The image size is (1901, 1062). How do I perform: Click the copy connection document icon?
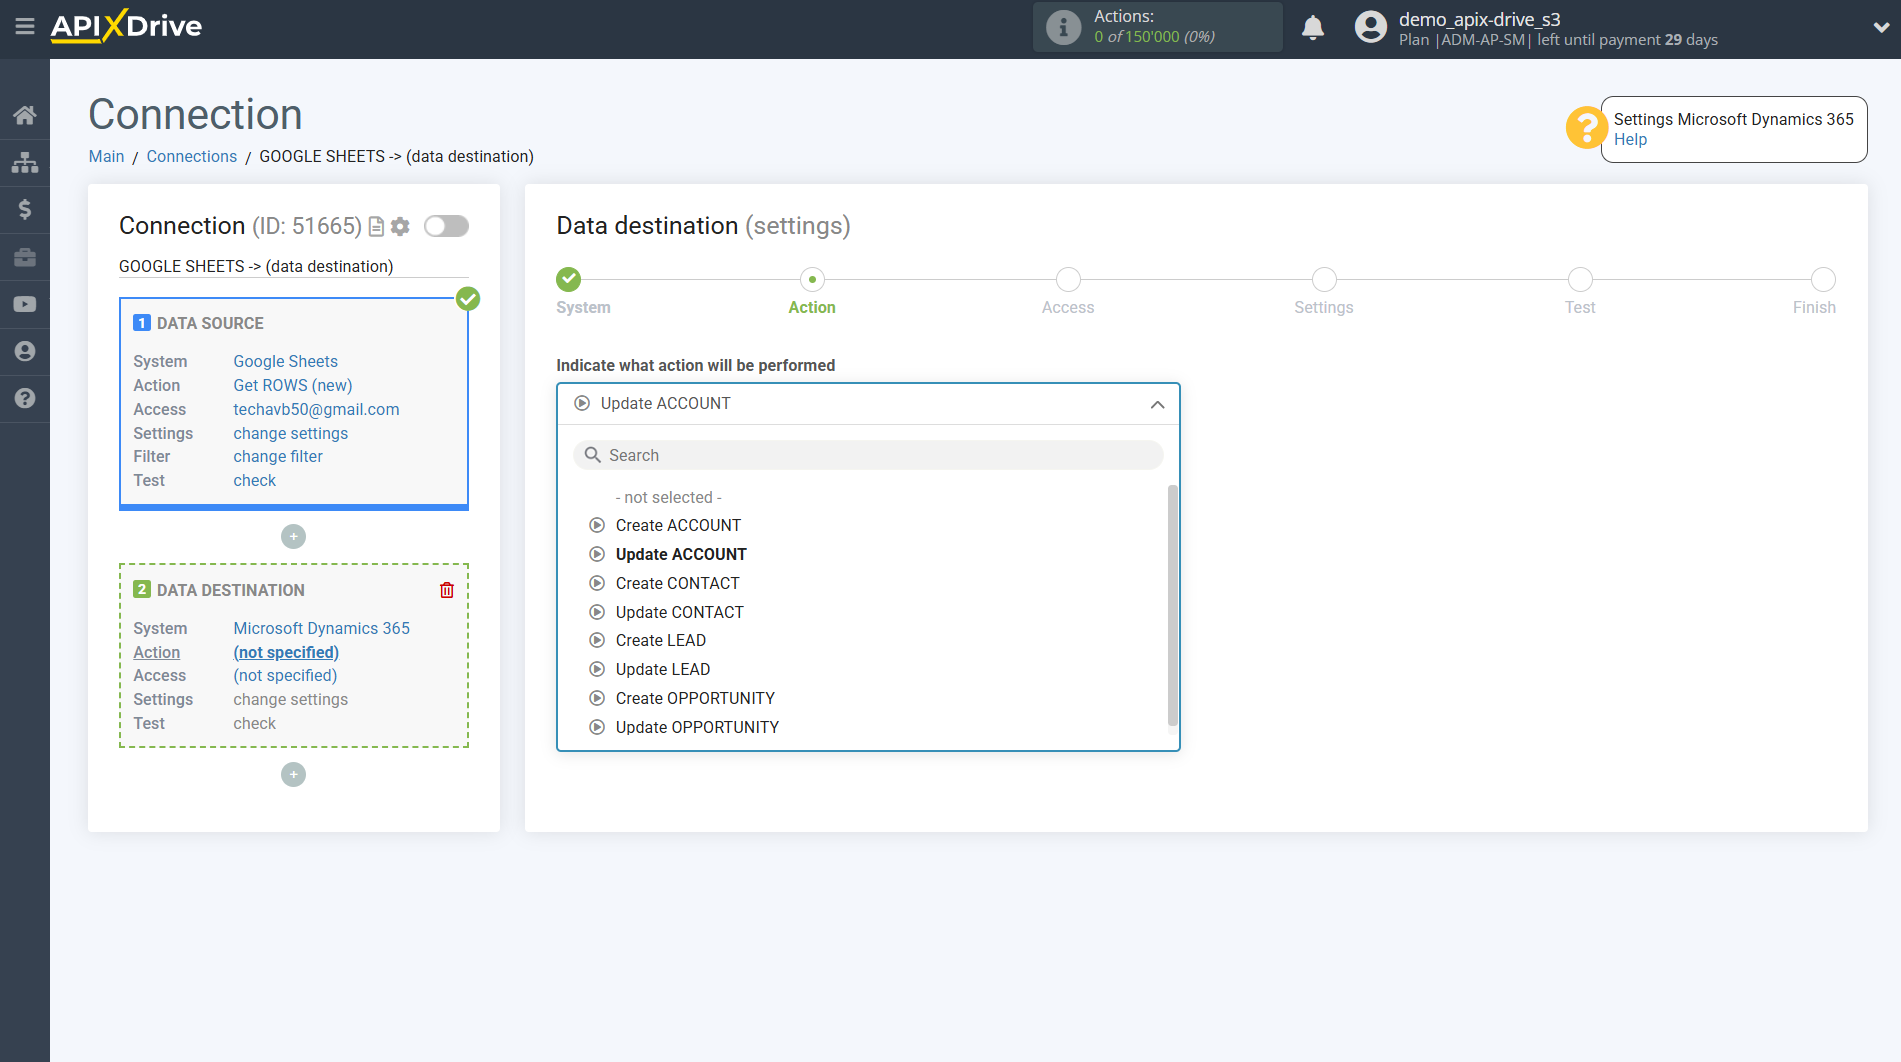376,227
